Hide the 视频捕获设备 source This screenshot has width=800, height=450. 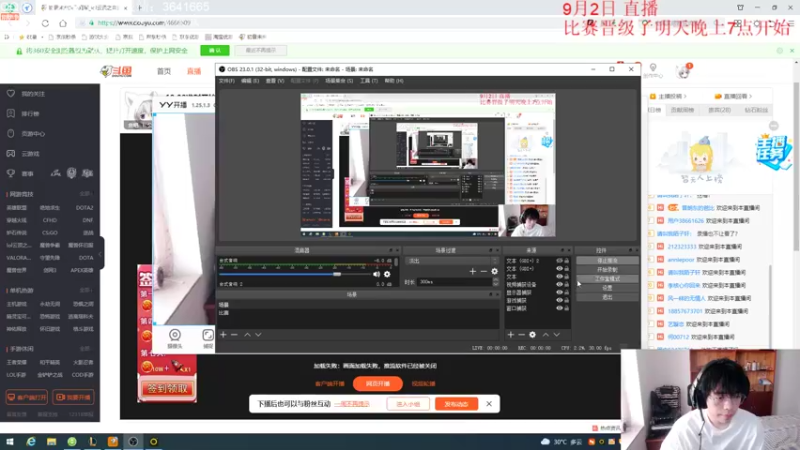coord(559,284)
